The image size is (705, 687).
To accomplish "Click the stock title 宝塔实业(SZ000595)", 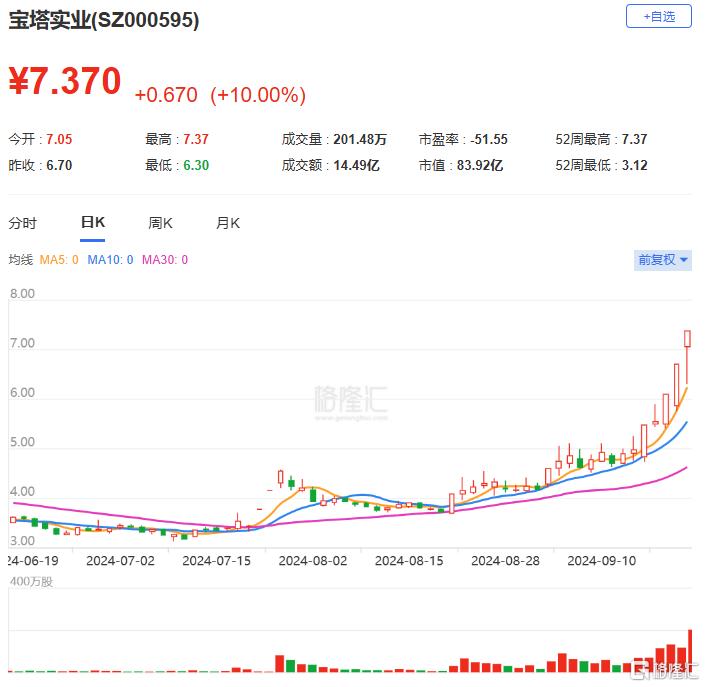I will 104,20.
